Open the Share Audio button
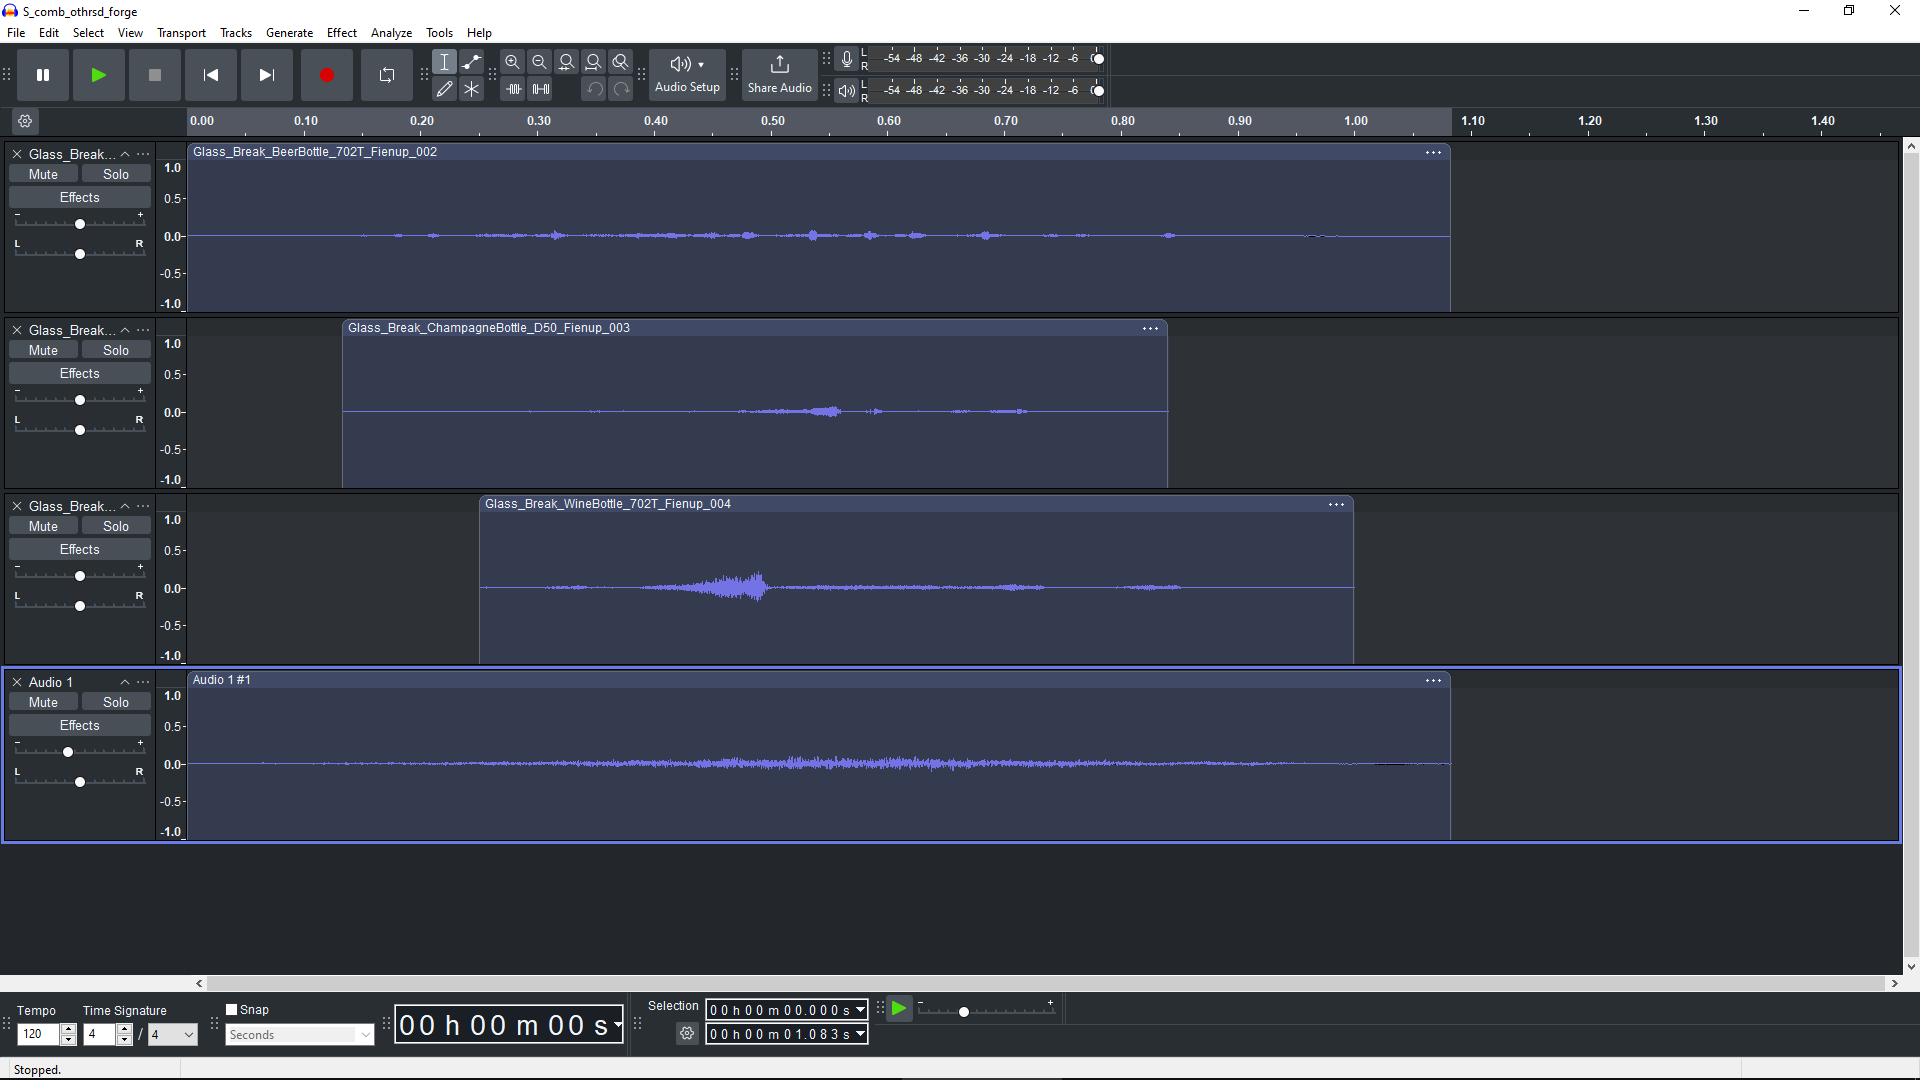This screenshot has height=1080, width=1920. coord(779,75)
